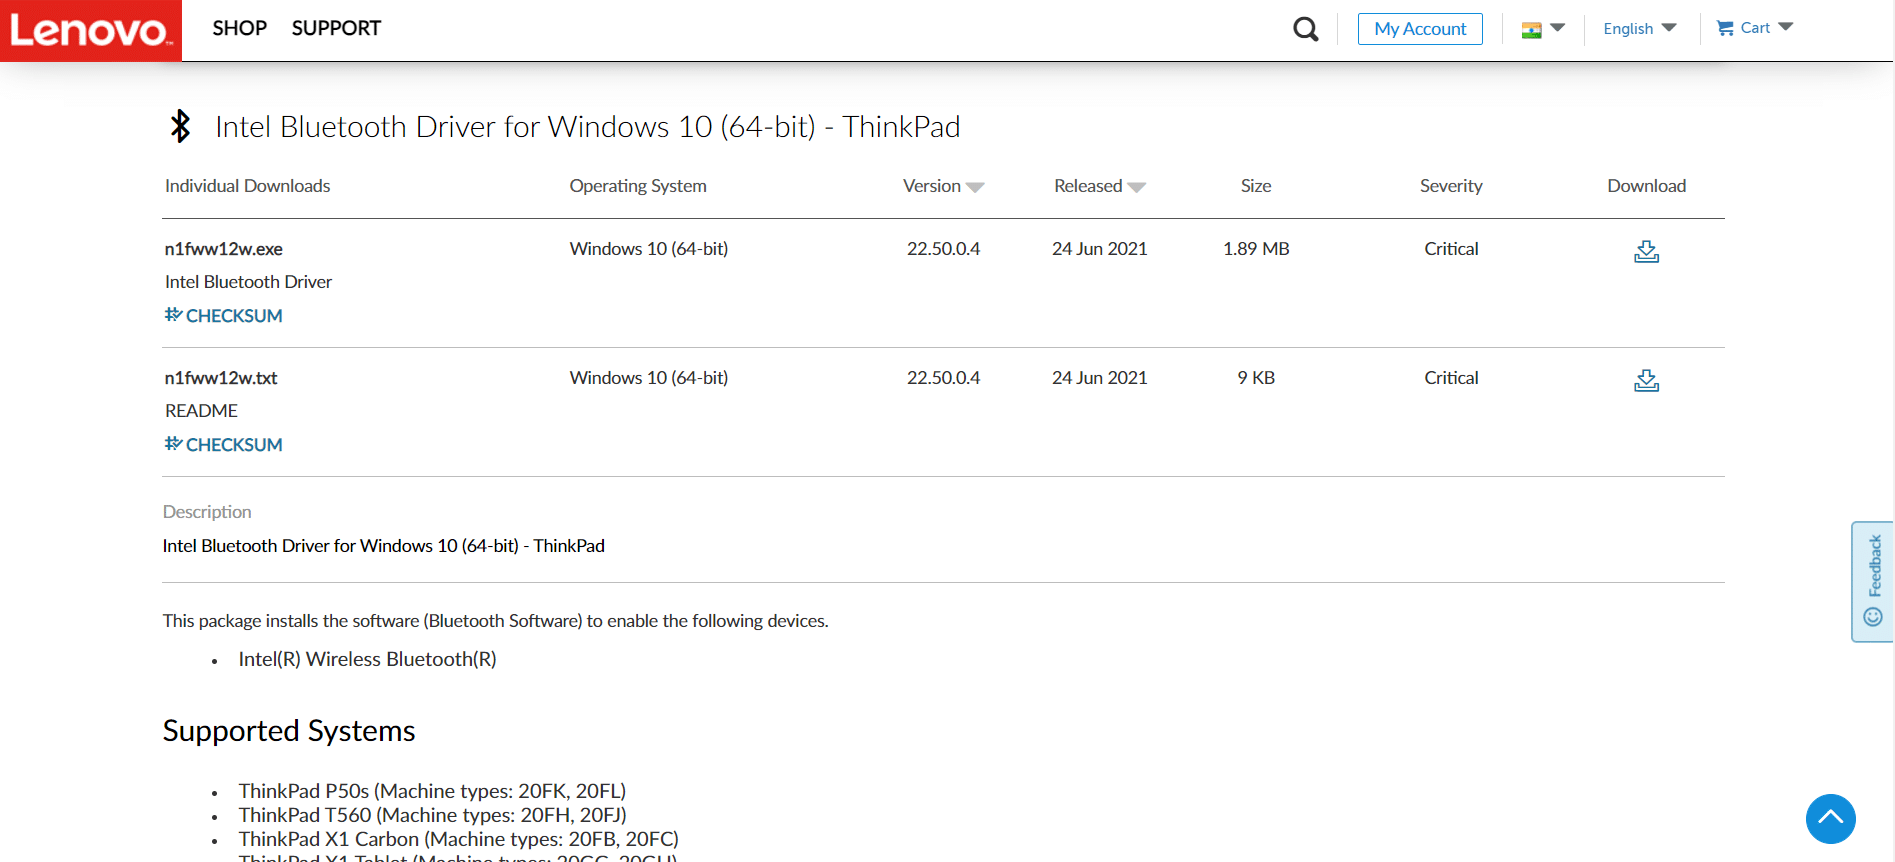Click 'ThinkPad X1 Carbon' list entry
The width and height of the screenshot is (1895, 862).
pos(458,839)
